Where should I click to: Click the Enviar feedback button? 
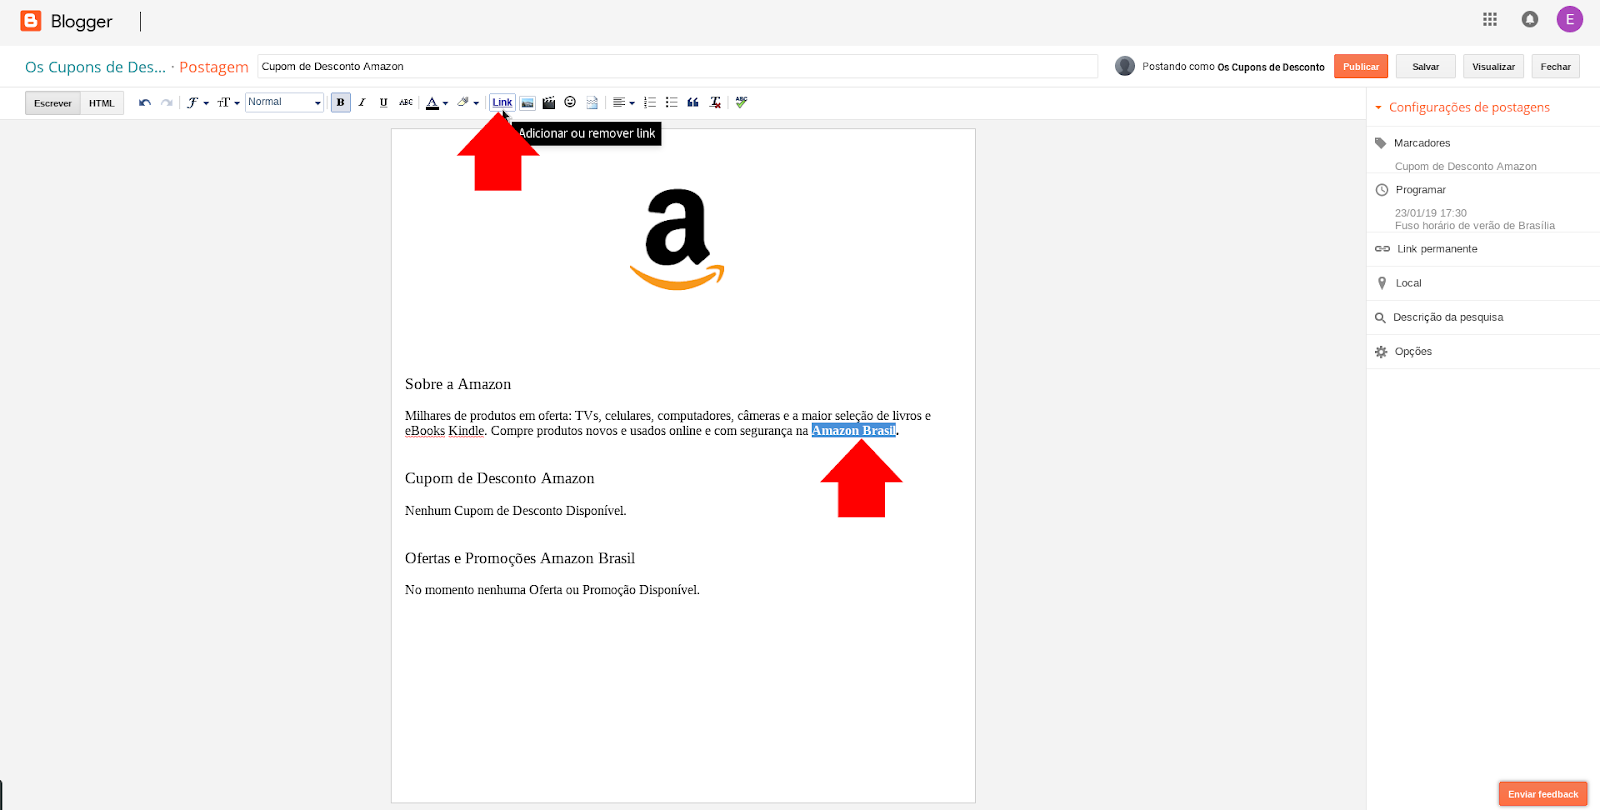coord(1543,794)
